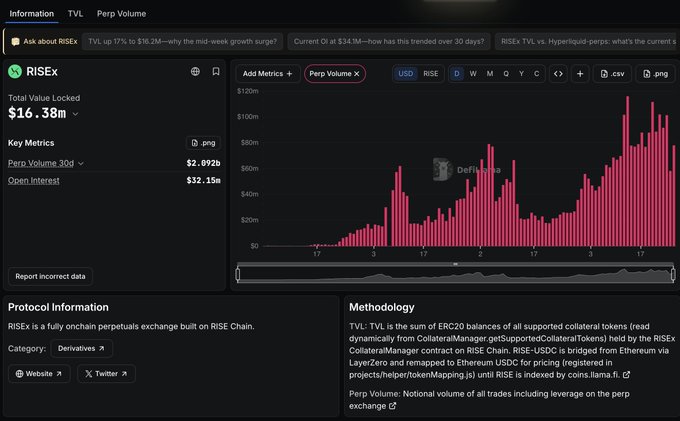Switch to the Information tab
Screen dimensions: 680x421
(32, 13)
